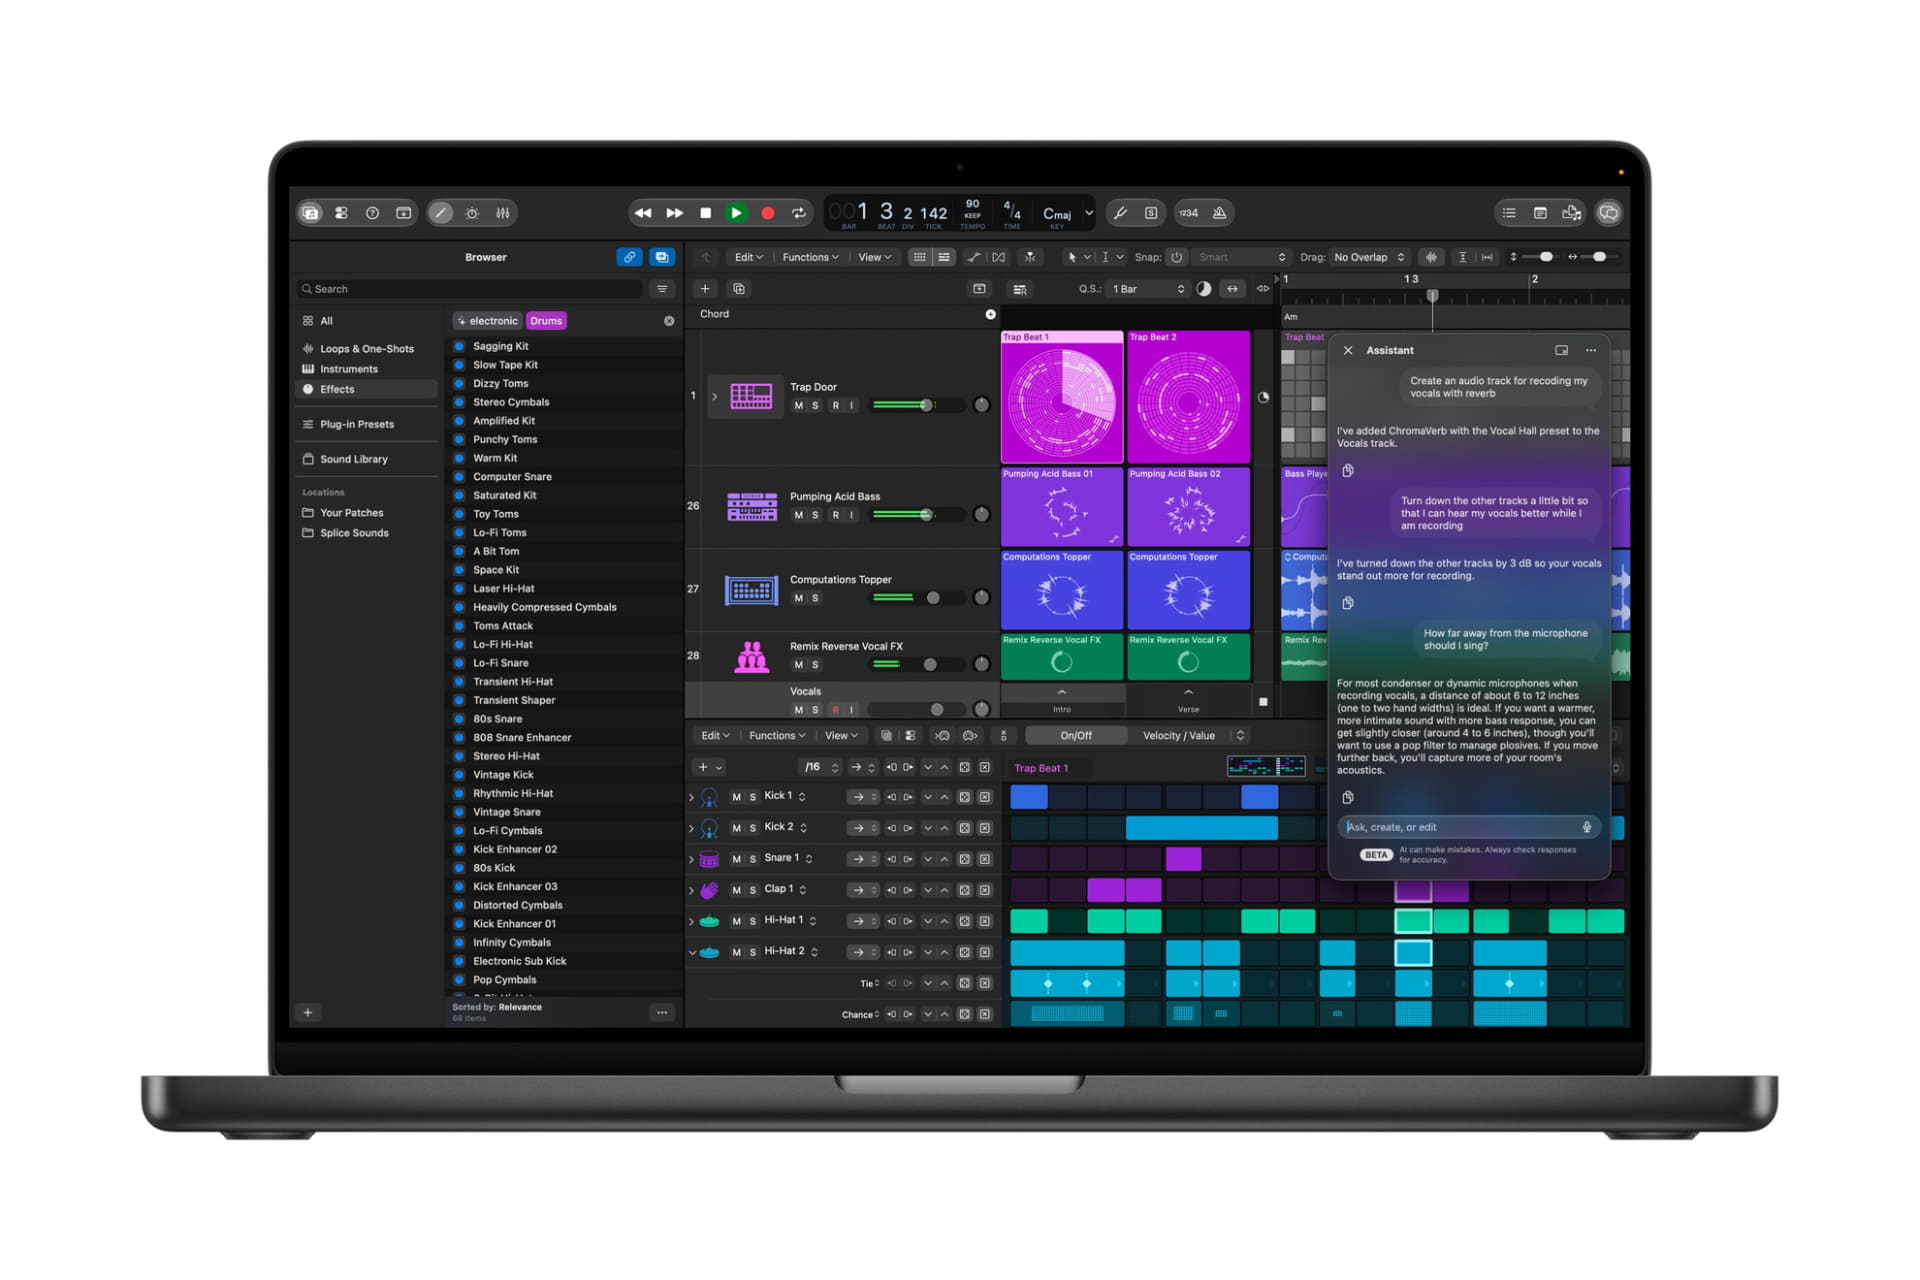Click the red Record button in transport

(767, 213)
